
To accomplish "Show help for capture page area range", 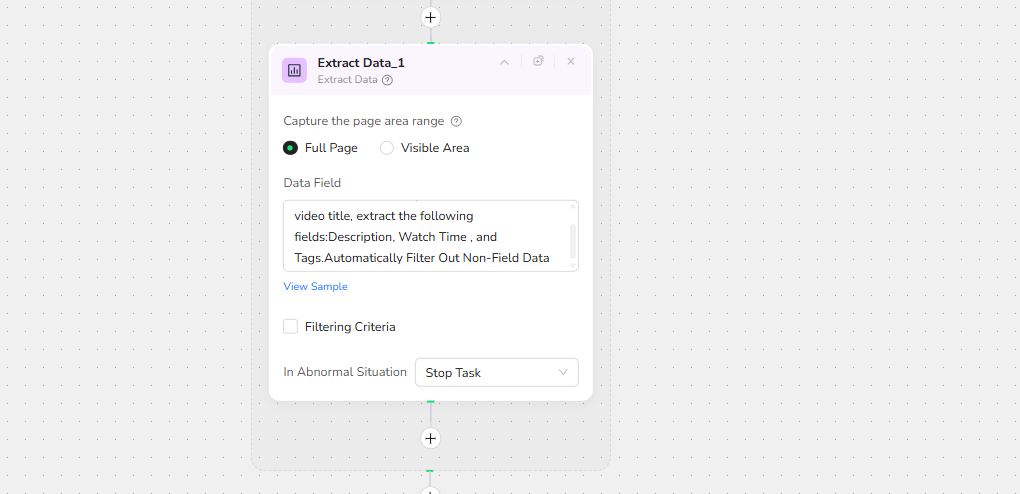I will tap(456, 121).
